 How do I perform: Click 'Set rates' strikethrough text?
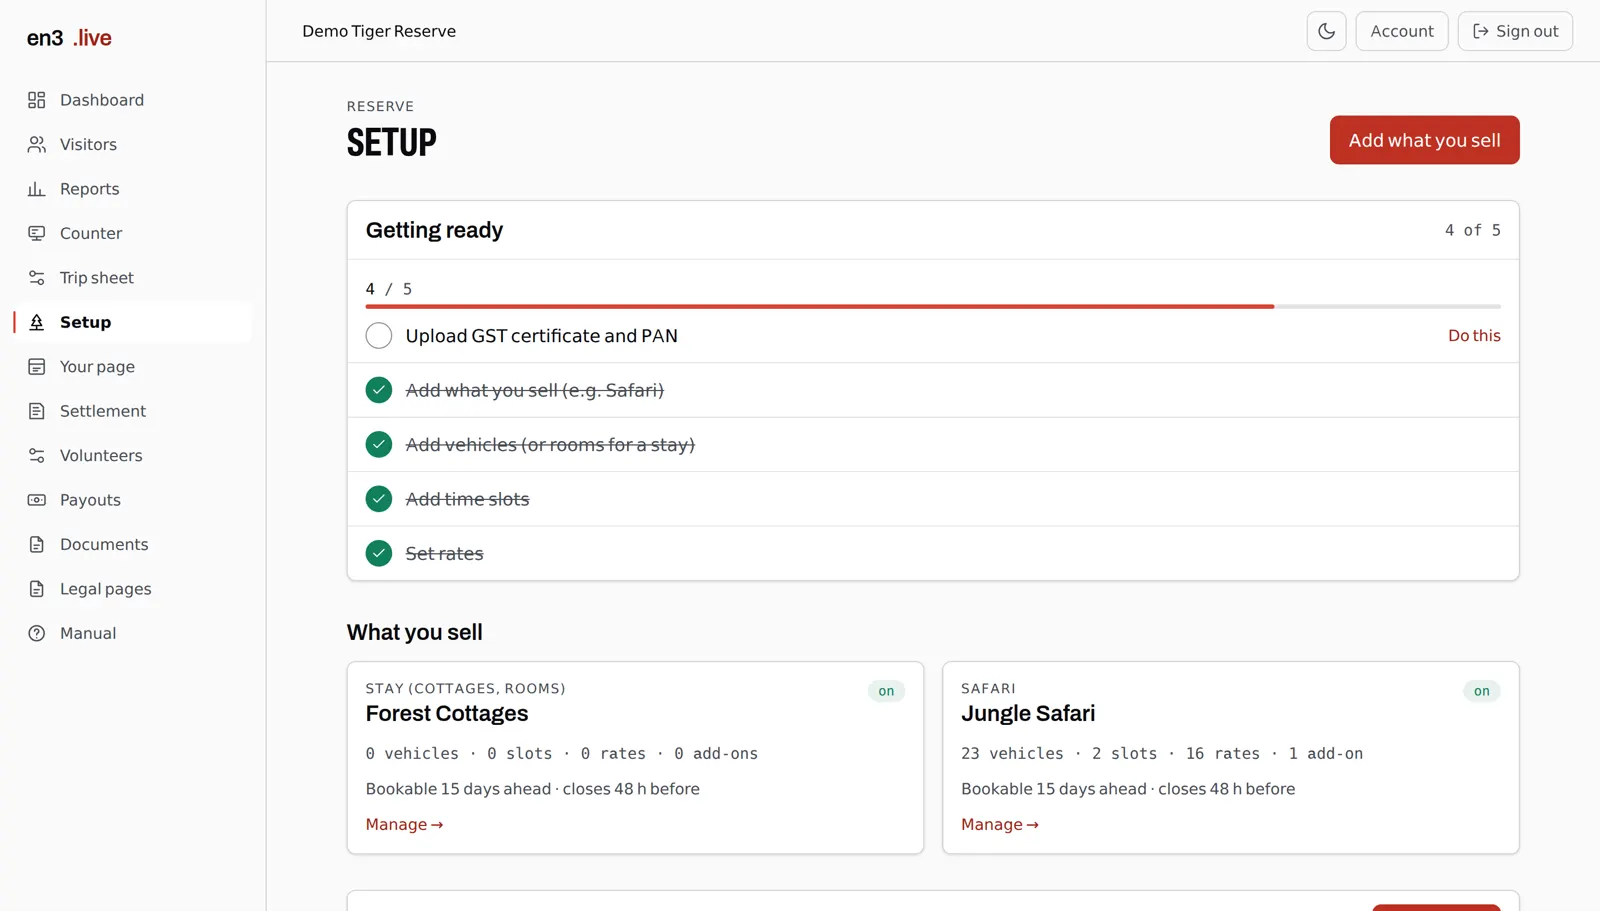click(x=444, y=553)
